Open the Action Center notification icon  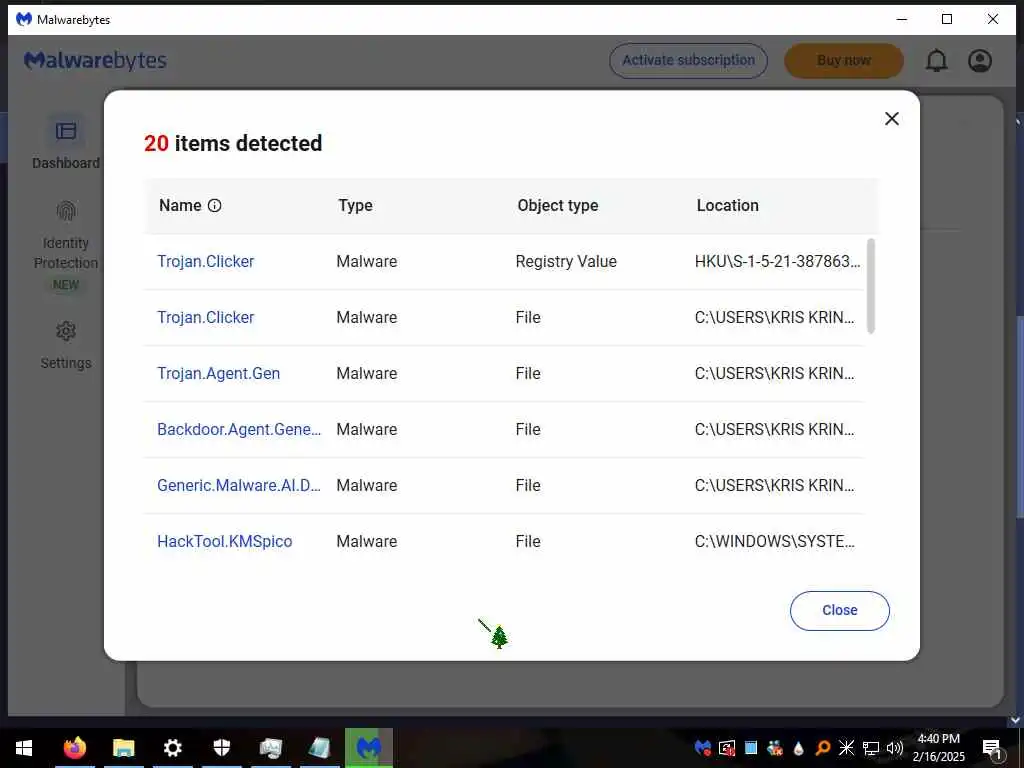pos(992,749)
